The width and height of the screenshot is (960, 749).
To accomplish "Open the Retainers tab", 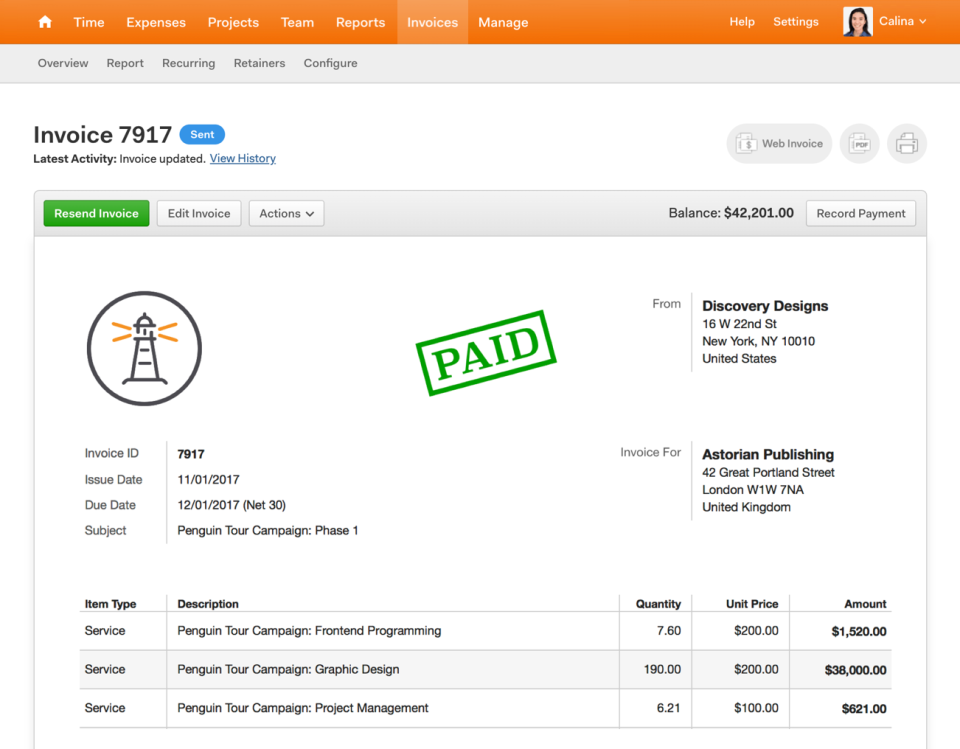I will (259, 63).
